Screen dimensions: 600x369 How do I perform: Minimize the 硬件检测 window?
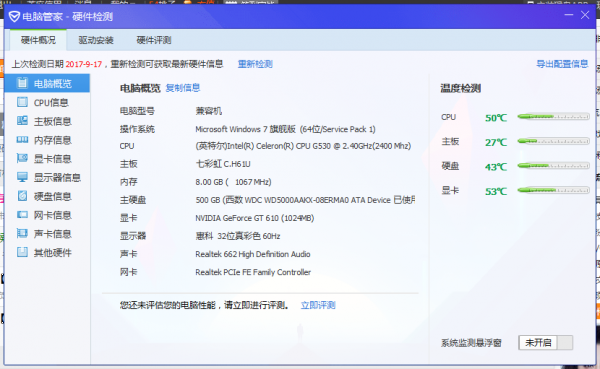(569, 15)
